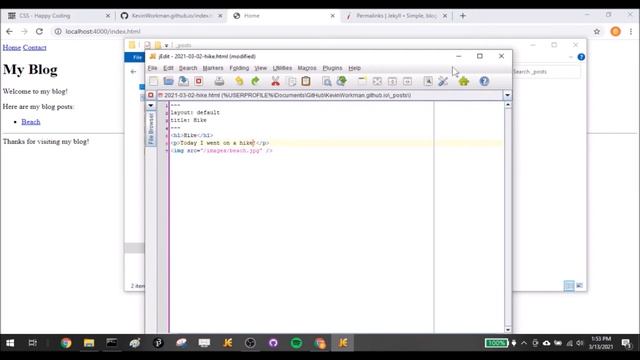Open the dockable menu arrow above File Browser

[x=151, y=106]
